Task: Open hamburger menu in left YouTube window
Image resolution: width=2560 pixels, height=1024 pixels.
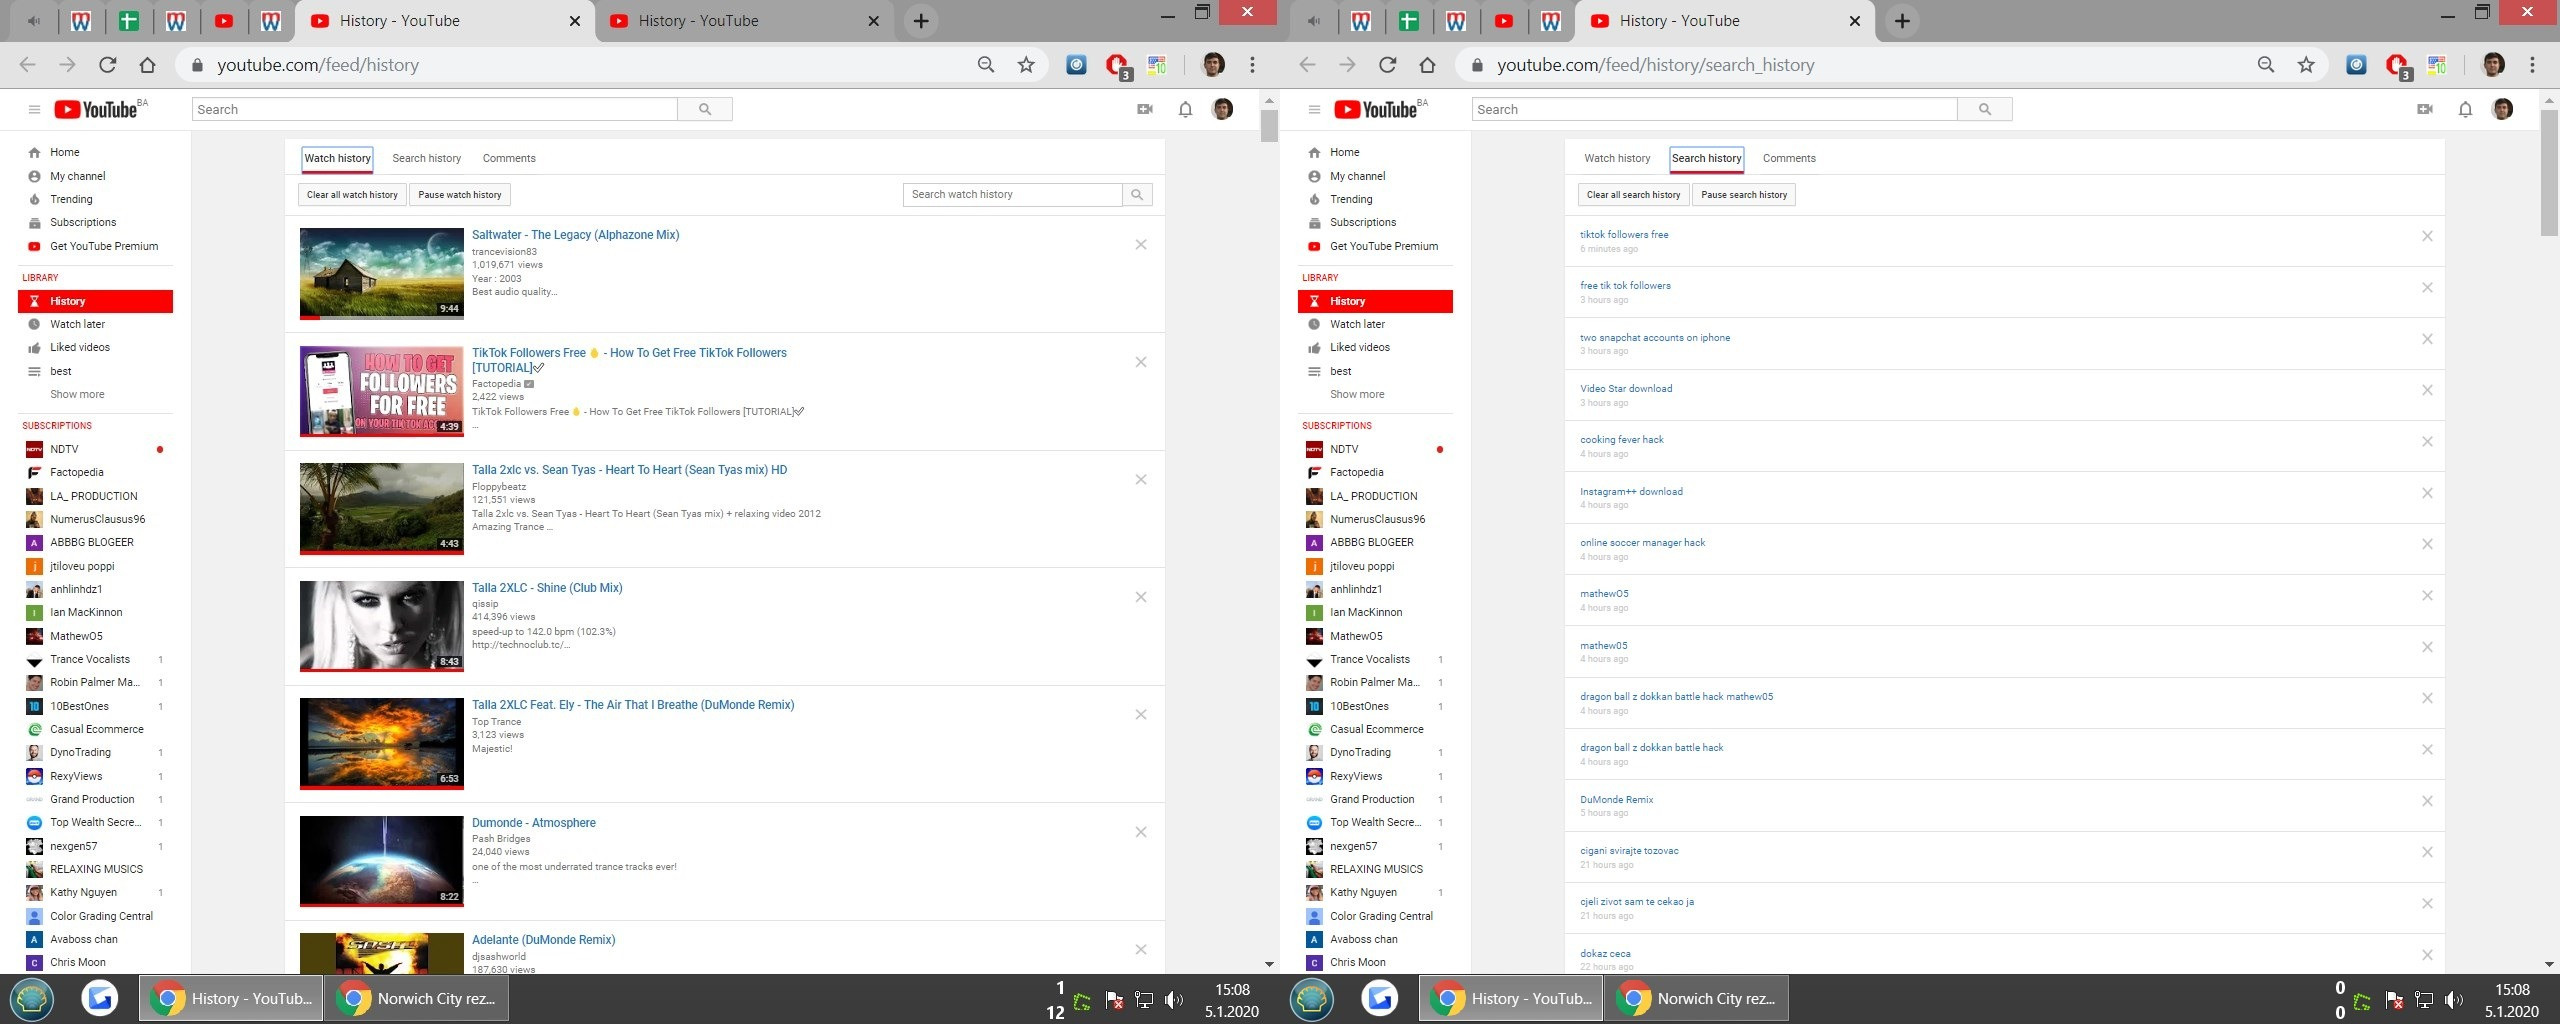Action: (34, 109)
